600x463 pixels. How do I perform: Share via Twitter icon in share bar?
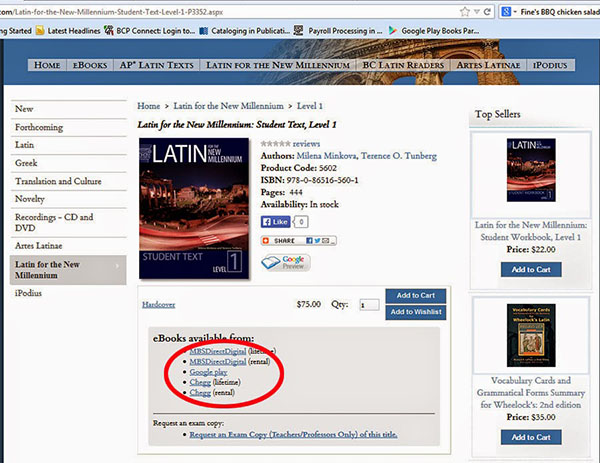(317, 241)
